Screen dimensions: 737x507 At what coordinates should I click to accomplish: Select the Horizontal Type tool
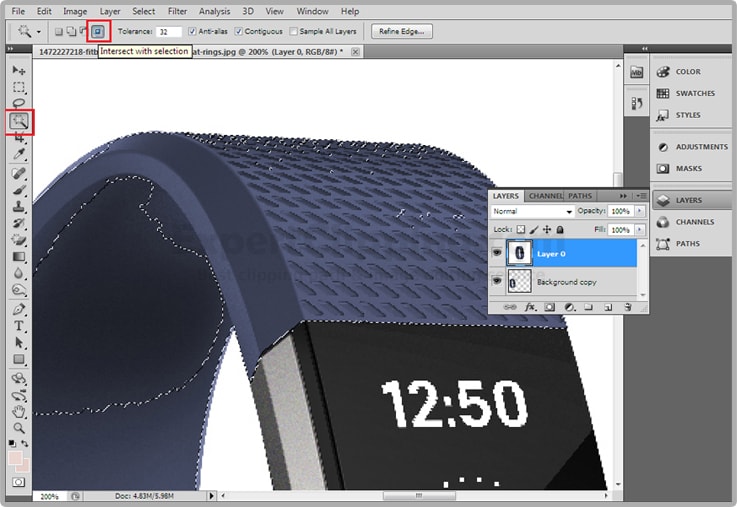19,326
